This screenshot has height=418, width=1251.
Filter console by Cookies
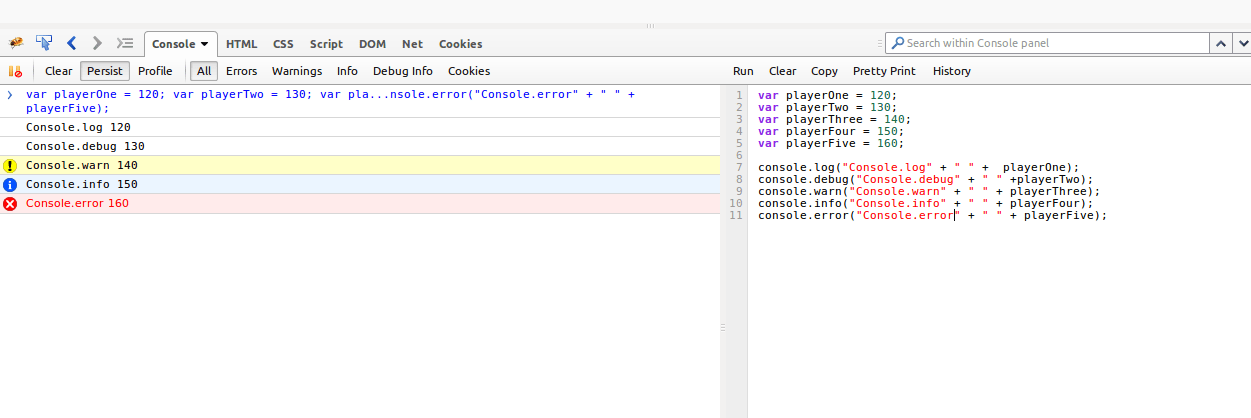pos(469,71)
